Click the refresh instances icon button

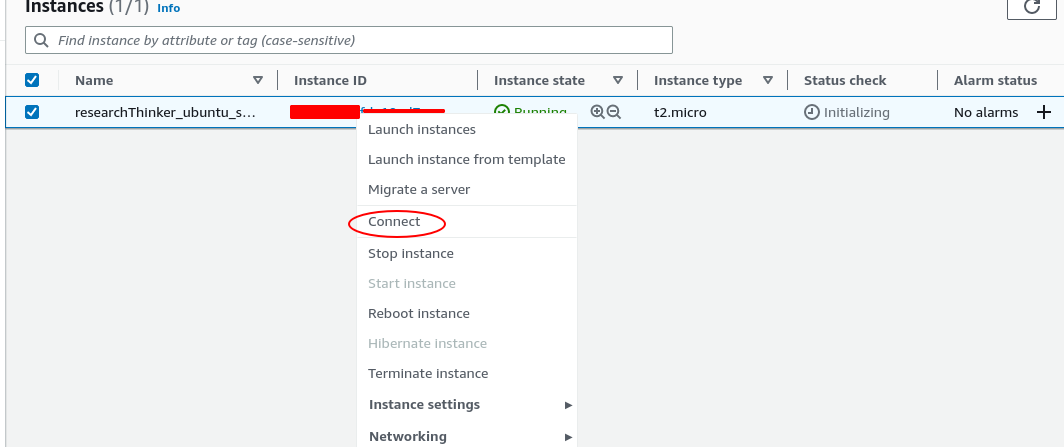(1032, 7)
